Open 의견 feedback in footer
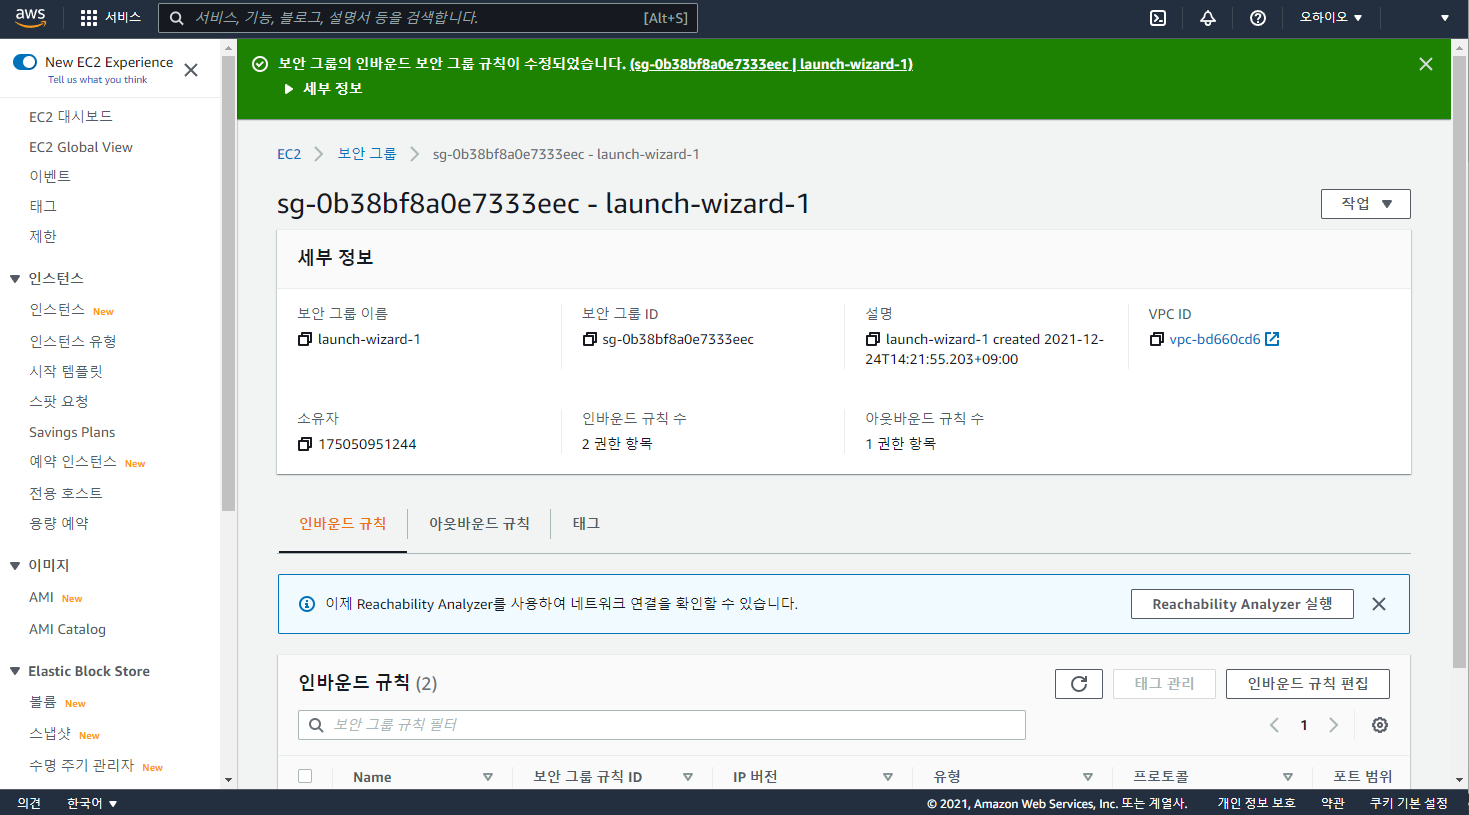 (29, 803)
